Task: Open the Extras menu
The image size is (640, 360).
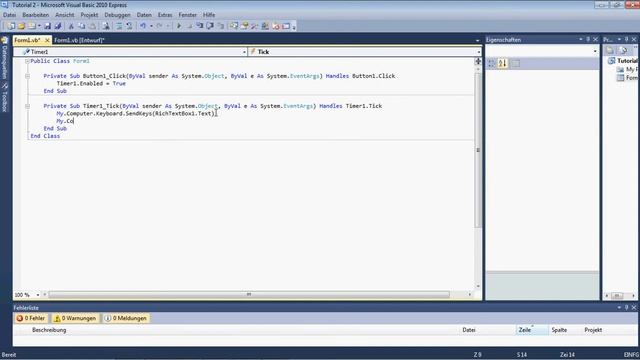Action: click(165, 15)
